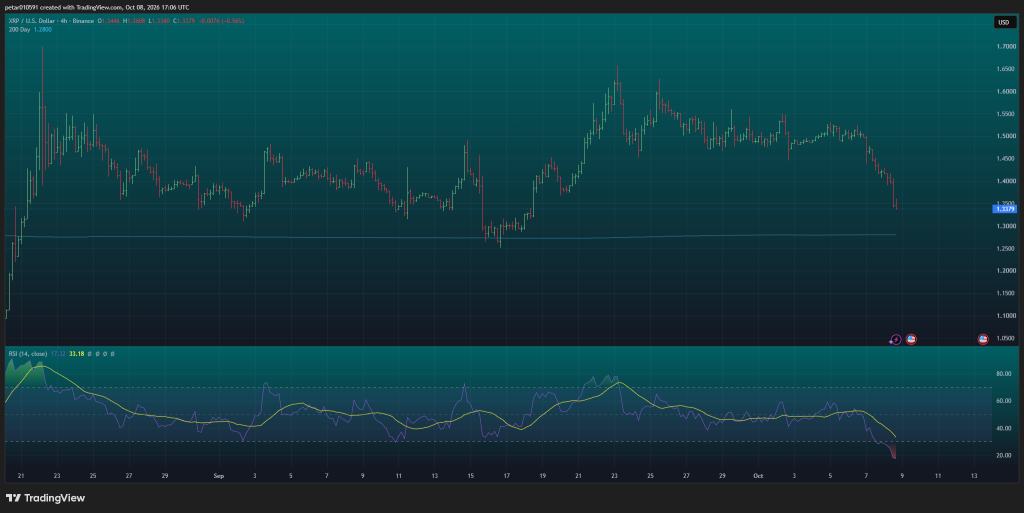The image size is (1024, 513).
Task: Open the US flag event beside the lightning icon
Action: pos(911,339)
